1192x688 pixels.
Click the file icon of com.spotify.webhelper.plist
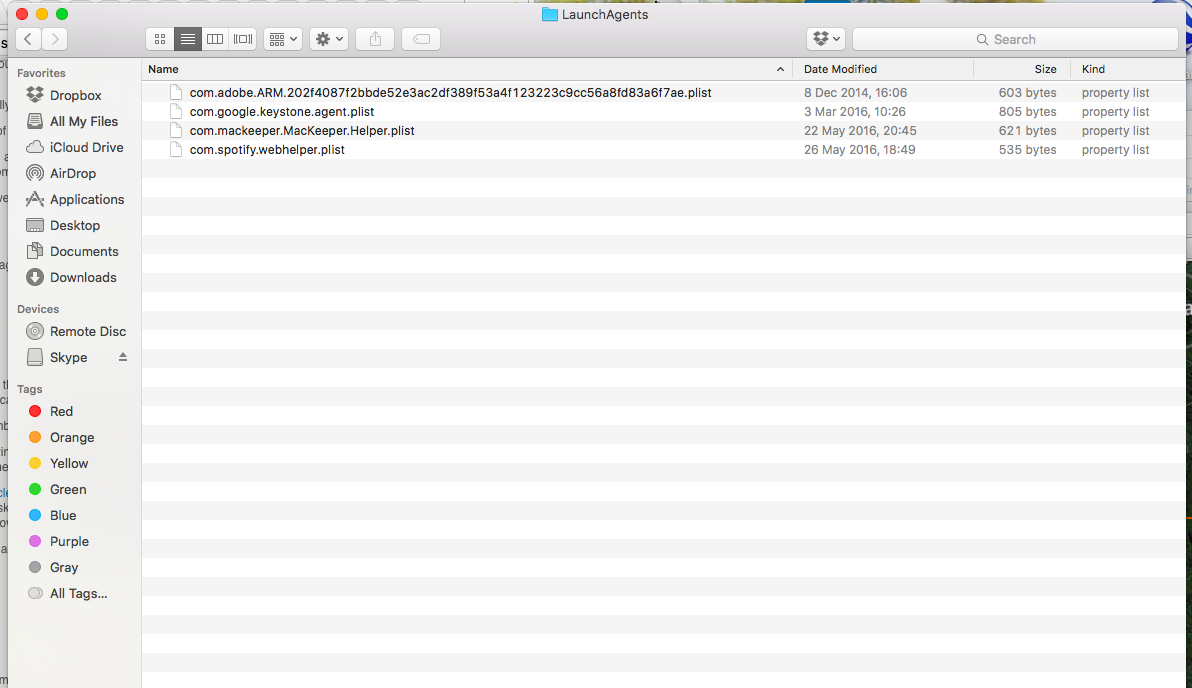click(176, 150)
